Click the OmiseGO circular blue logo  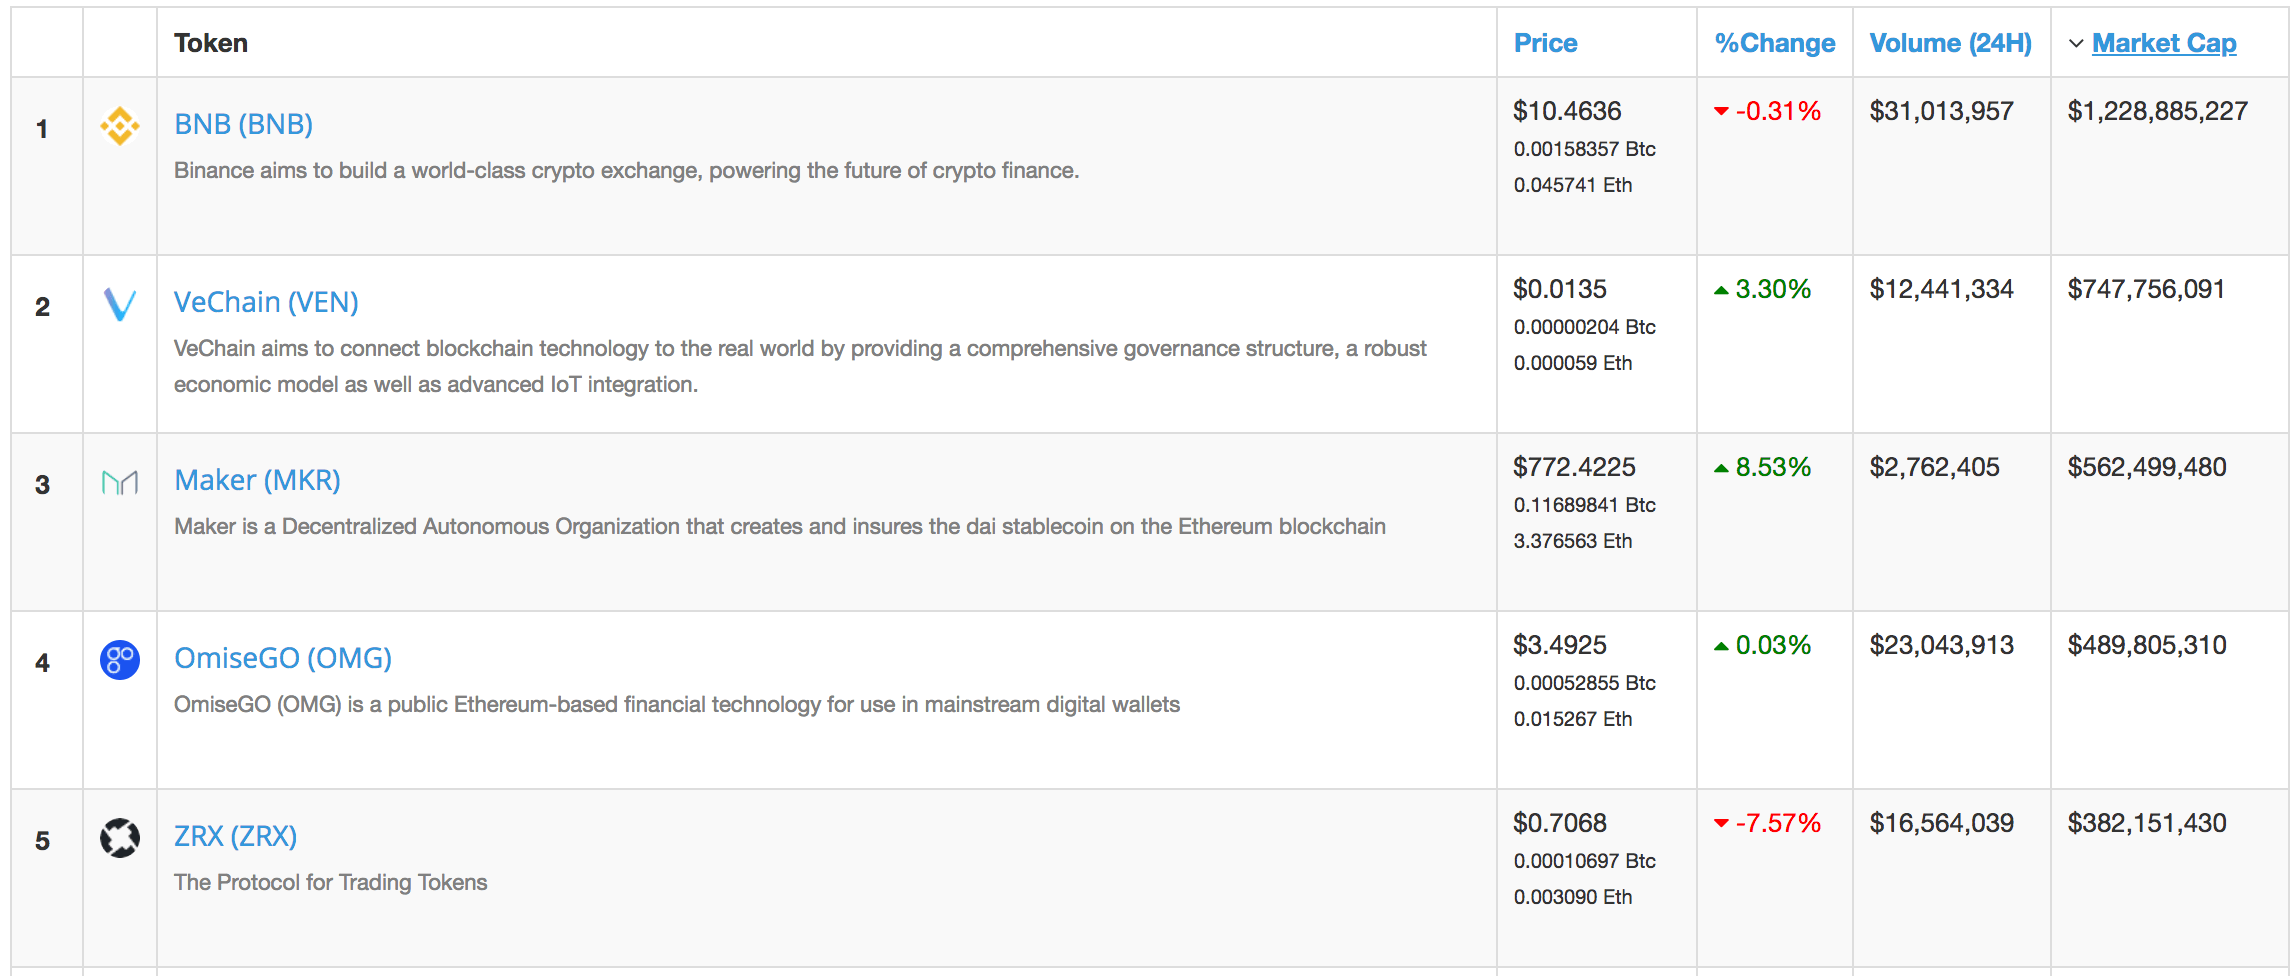[119, 661]
